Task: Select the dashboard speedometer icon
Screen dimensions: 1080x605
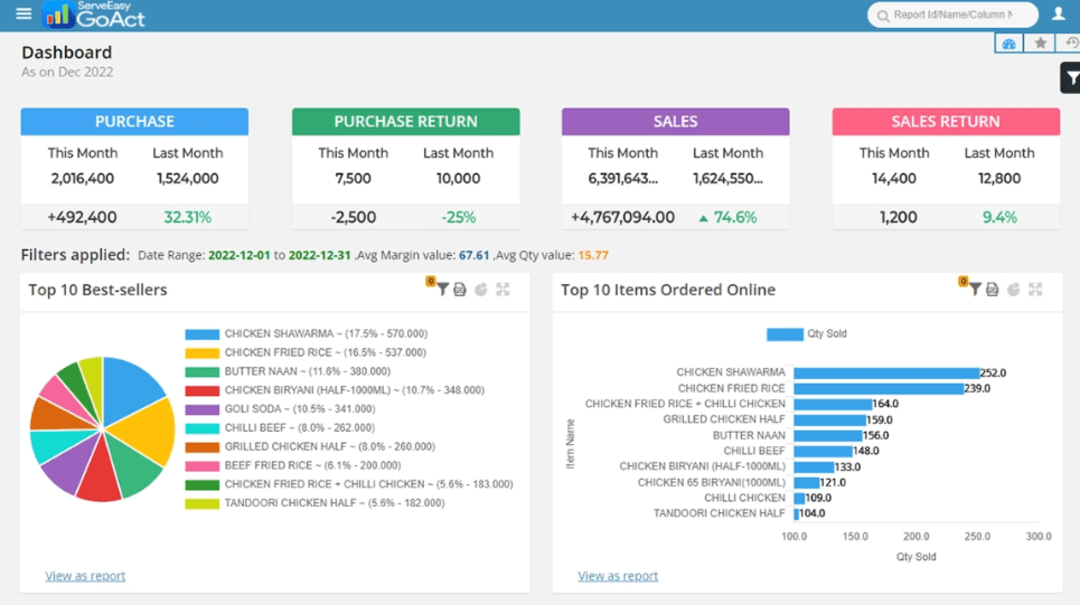Action: pyautogui.click(x=1008, y=43)
